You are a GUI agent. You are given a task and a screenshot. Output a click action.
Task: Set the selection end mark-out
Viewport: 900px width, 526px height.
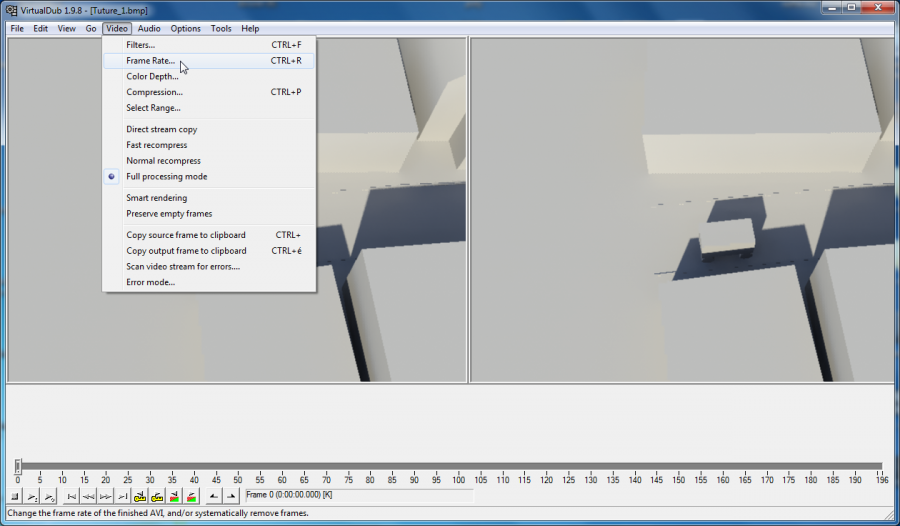(231, 496)
